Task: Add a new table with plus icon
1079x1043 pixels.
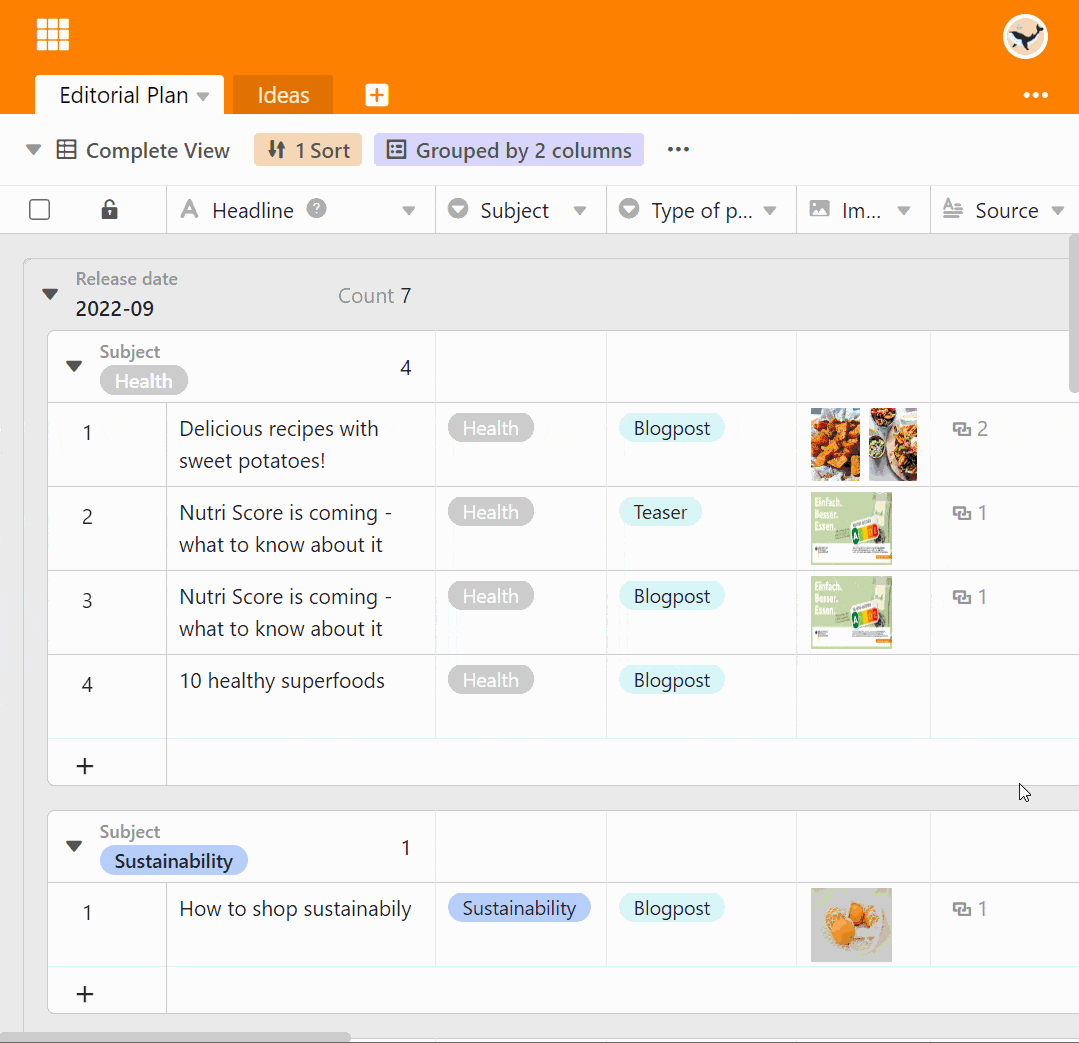Action: [376, 95]
